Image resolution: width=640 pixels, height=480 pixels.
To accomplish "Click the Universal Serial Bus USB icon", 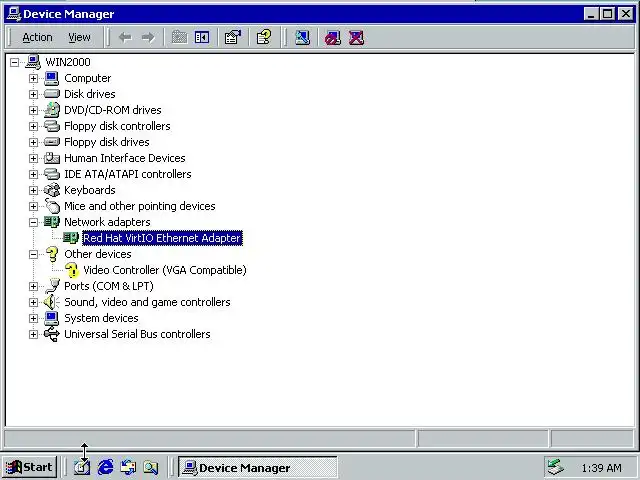I will 51,334.
